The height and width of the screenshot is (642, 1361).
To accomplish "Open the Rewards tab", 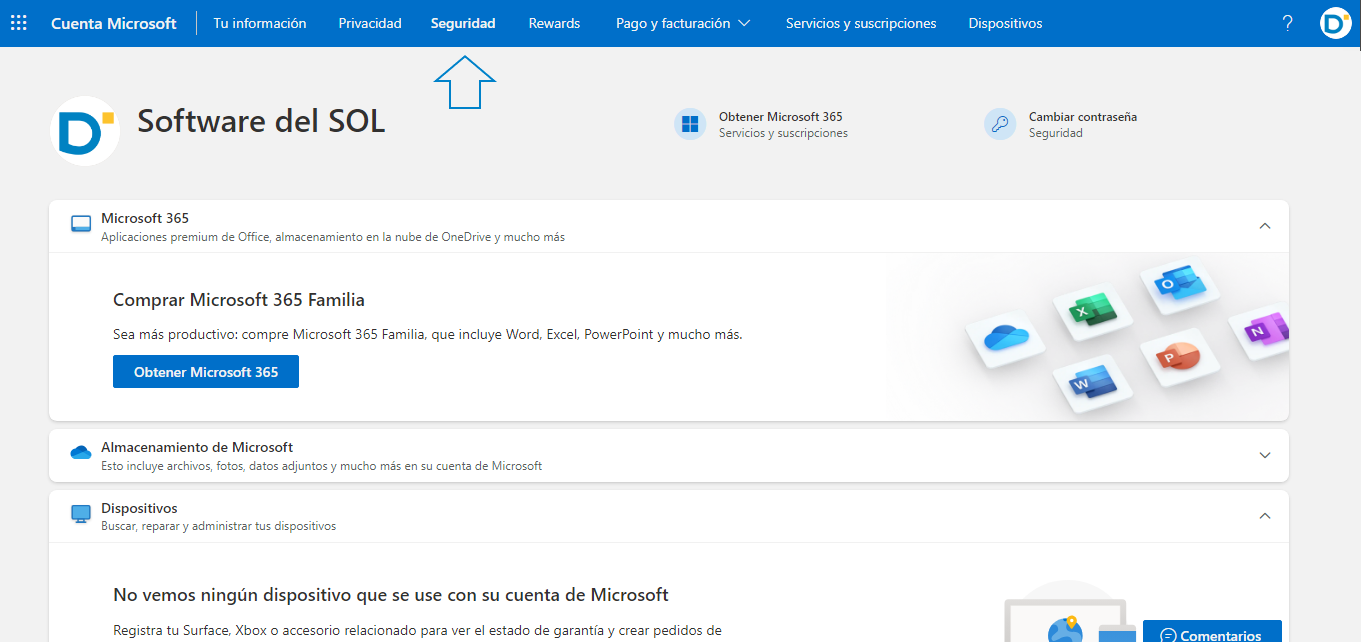I will click(554, 23).
